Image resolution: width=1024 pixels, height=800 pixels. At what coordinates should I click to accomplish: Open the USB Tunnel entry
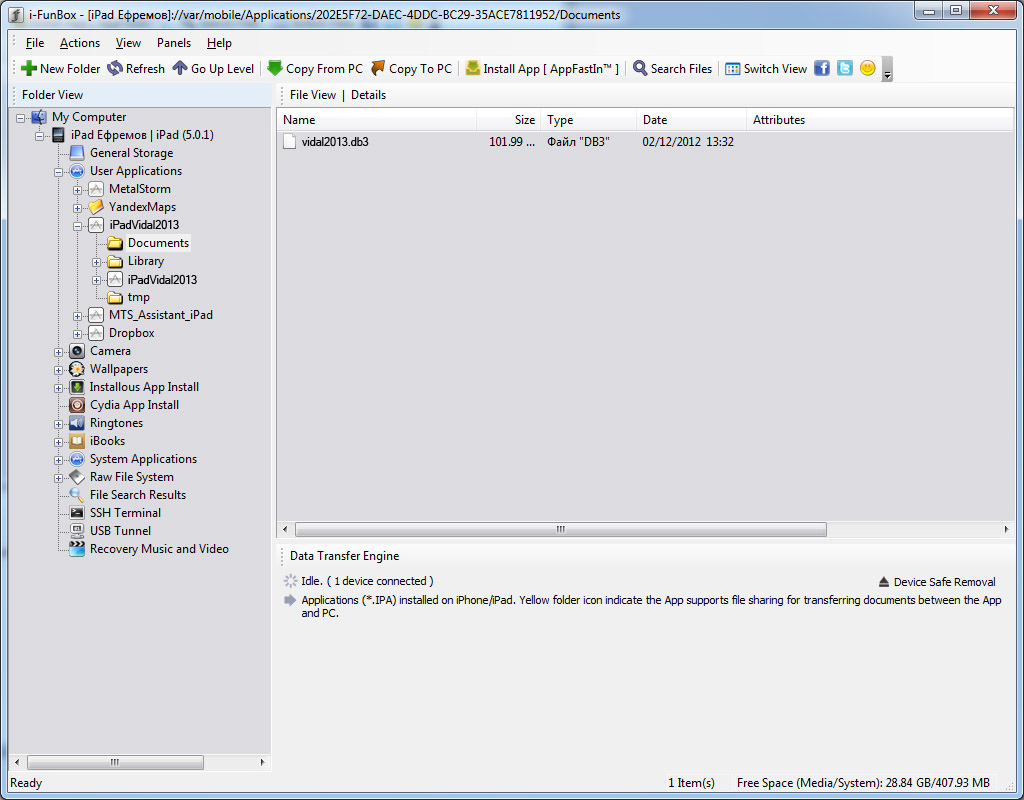(120, 531)
